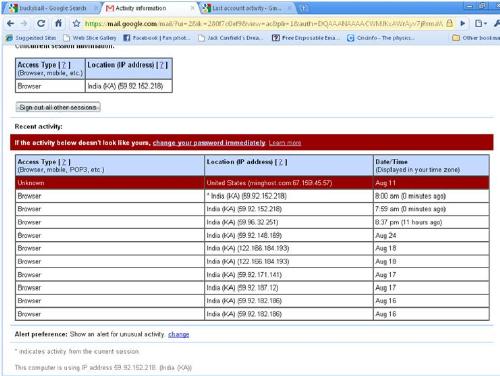Switch to the Google Search tab
The height and width of the screenshot is (376, 500).
52,8
